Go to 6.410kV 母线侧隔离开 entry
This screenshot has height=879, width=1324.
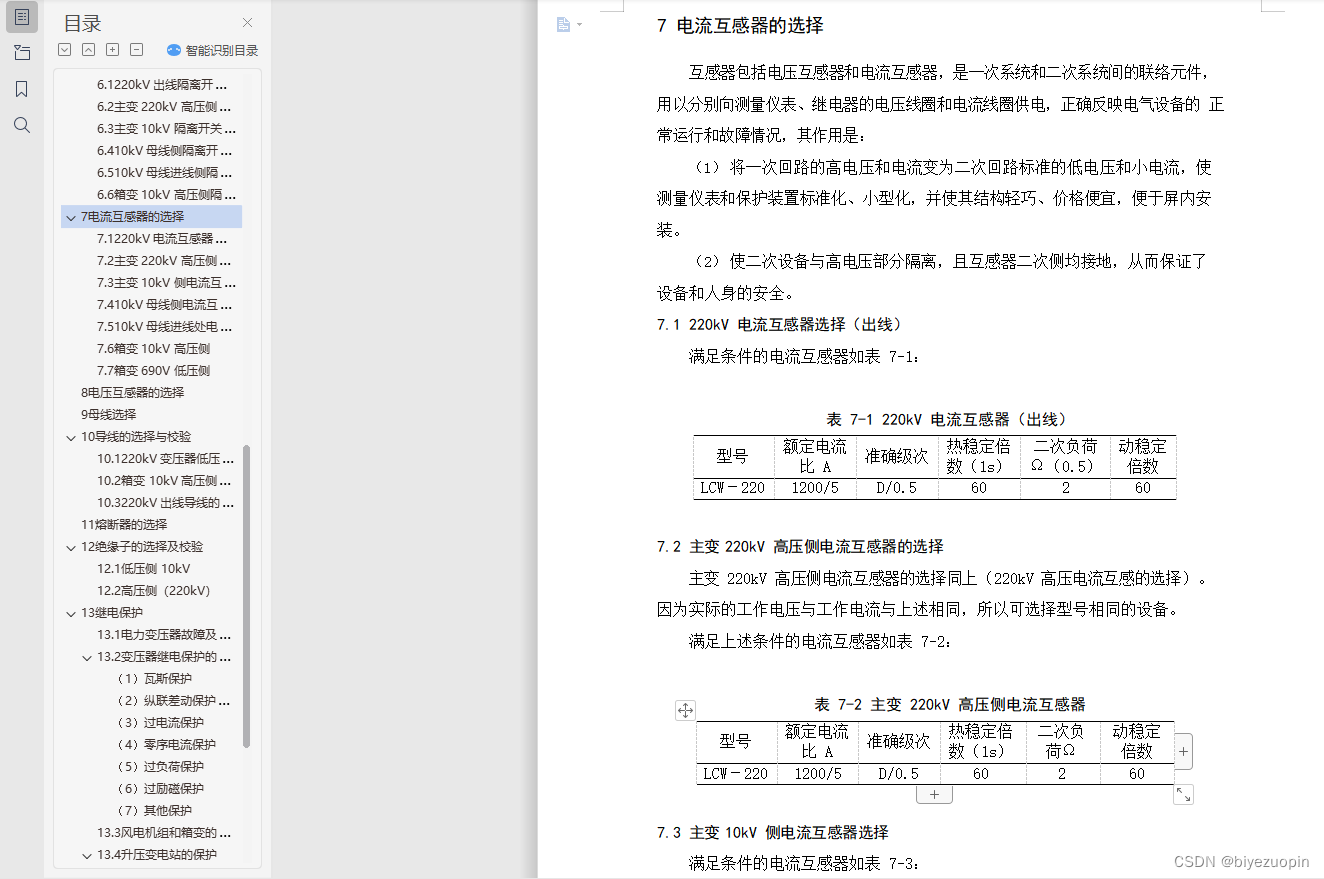pyautogui.click(x=164, y=151)
